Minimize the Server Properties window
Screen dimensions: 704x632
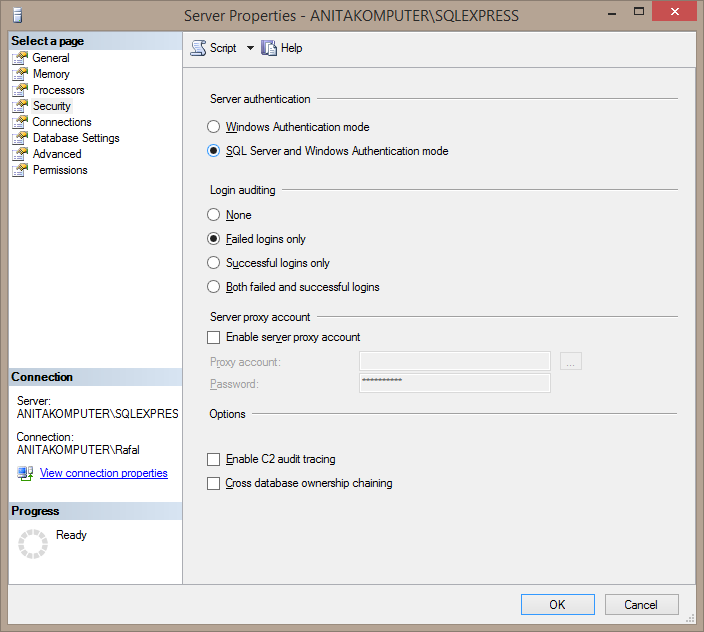click(612, 13)
